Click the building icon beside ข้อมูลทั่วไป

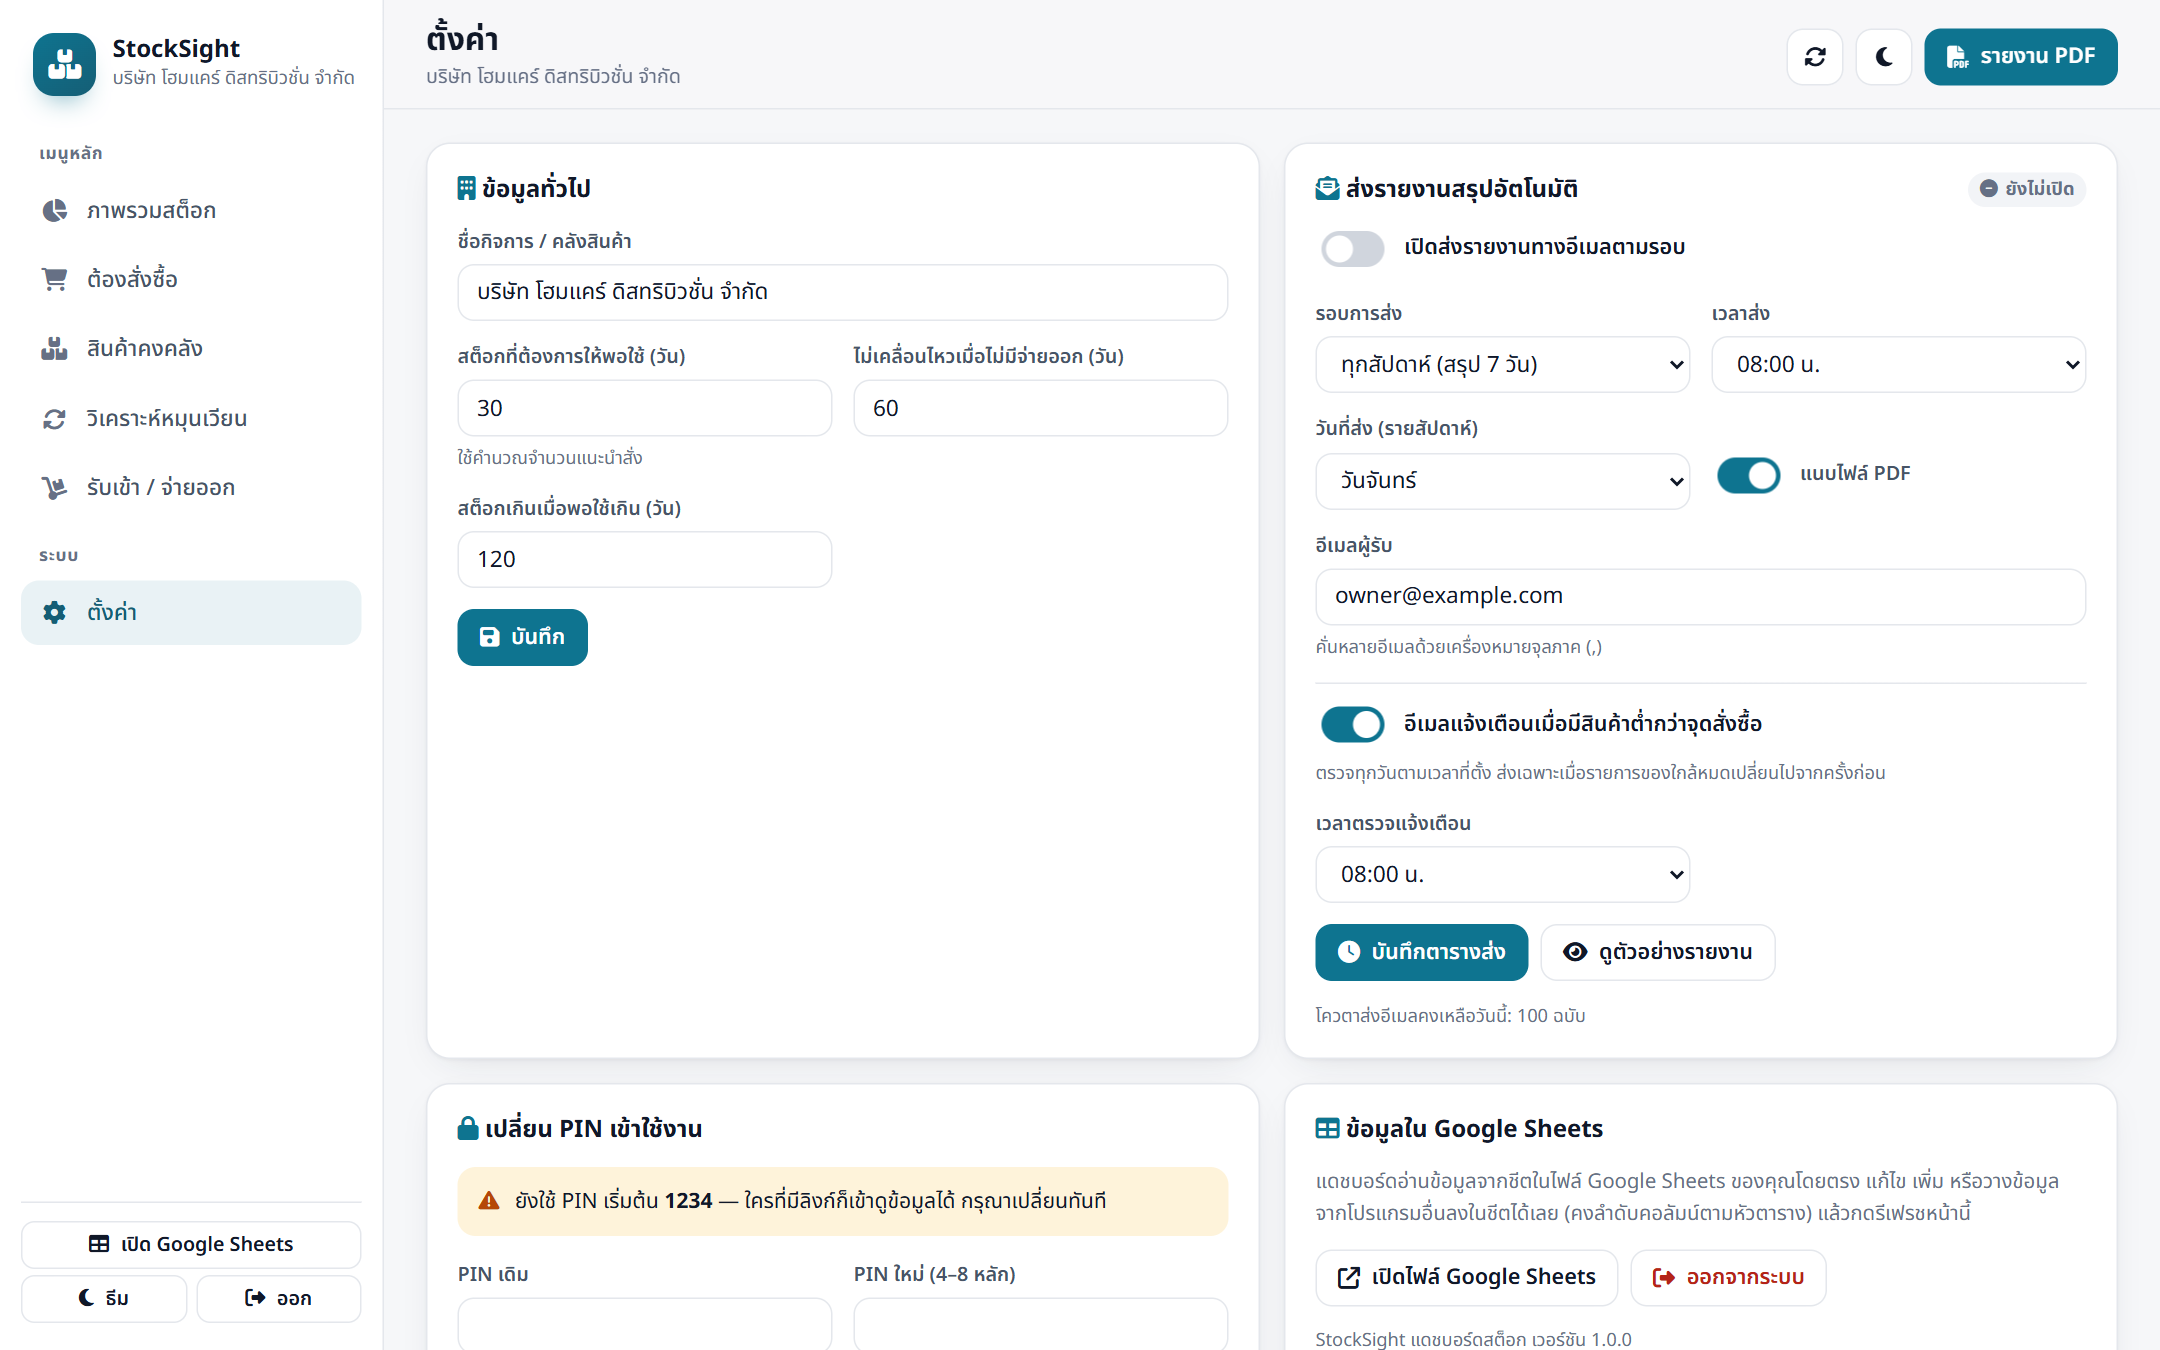click(x=466, y=188)
